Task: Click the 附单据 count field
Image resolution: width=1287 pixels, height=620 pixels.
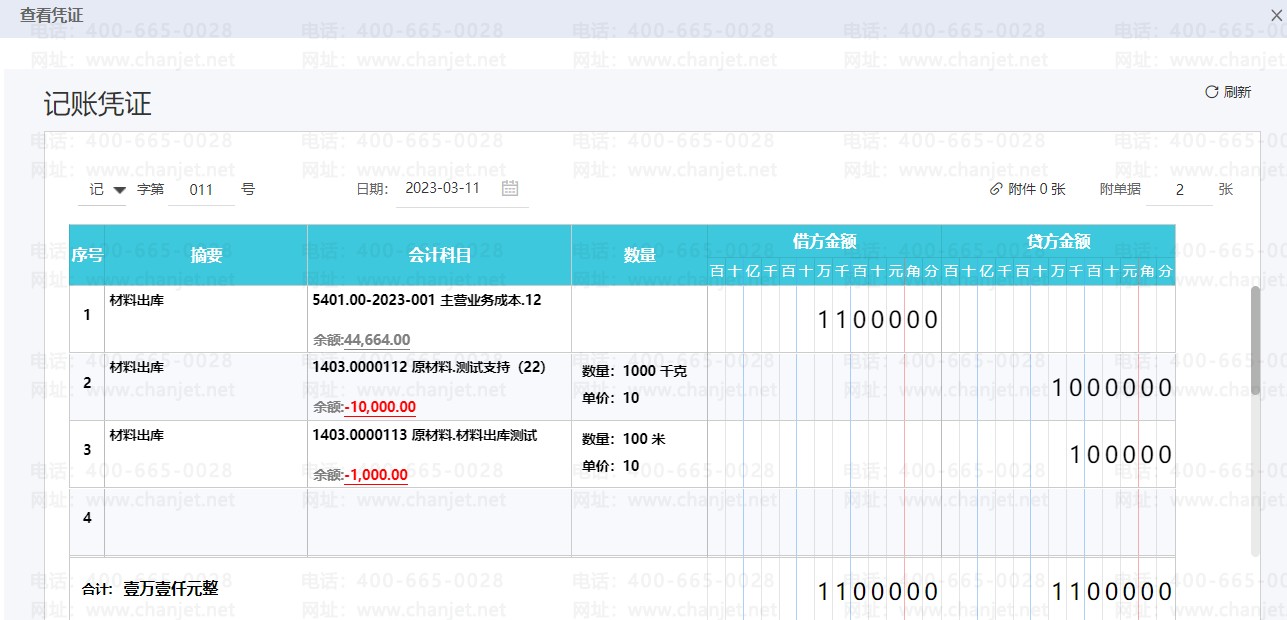Action: pyautogui.click(x=1180, y=189)
